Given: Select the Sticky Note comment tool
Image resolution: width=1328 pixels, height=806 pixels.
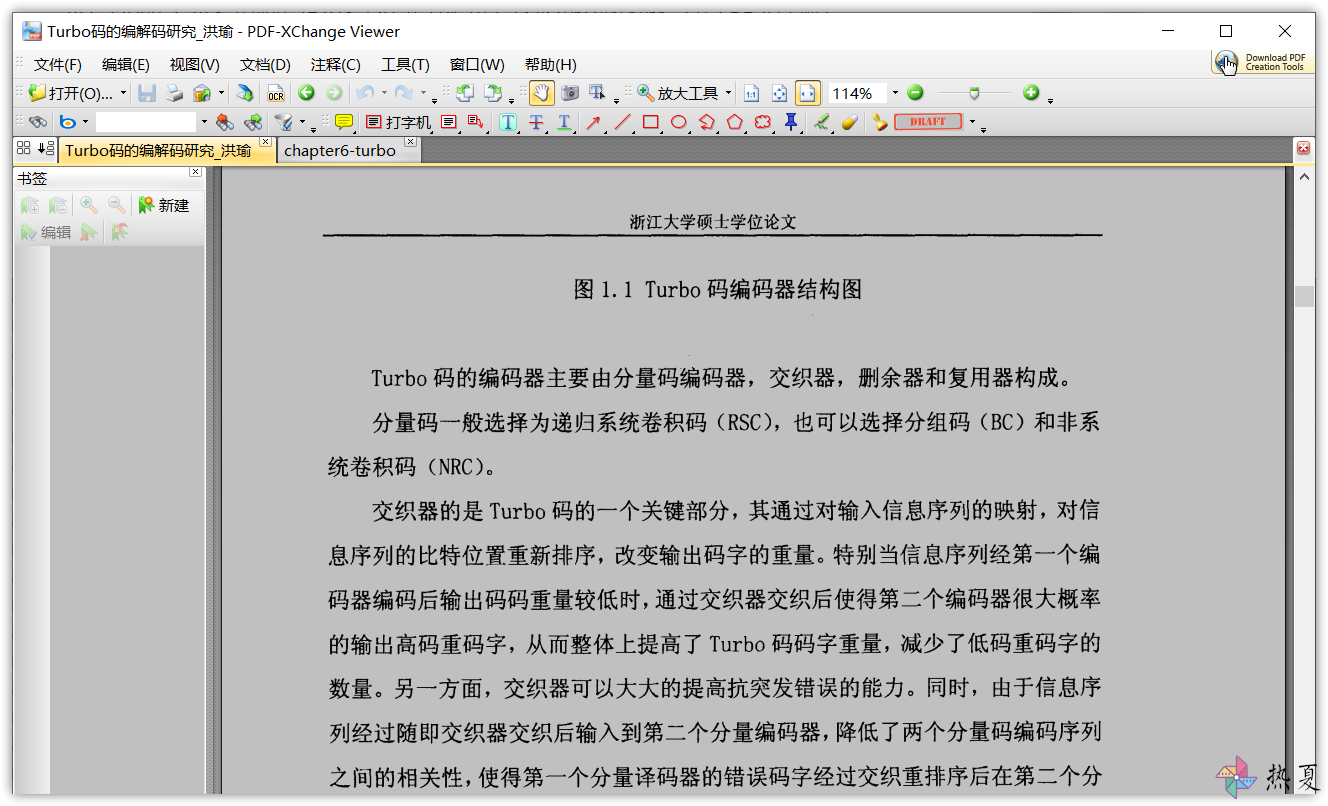Looking at the screenshot, I should pos(344,122).
